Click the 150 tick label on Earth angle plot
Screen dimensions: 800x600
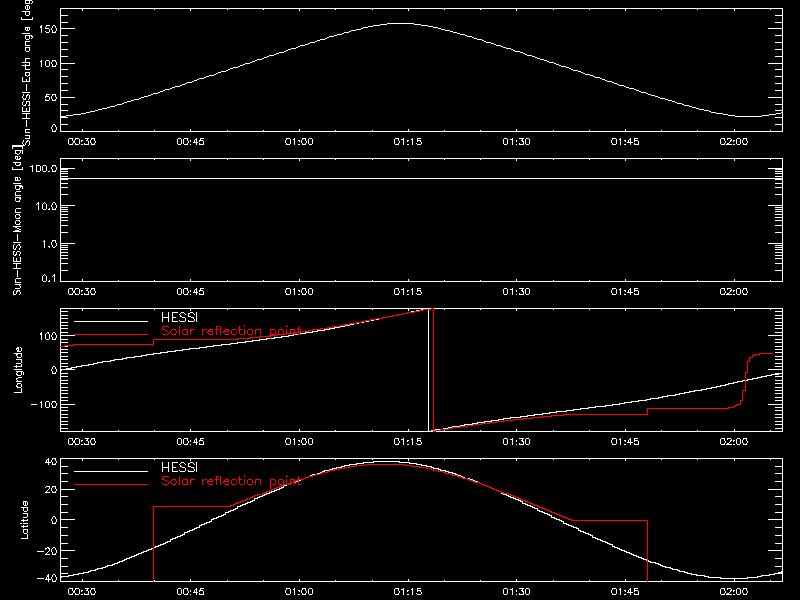coord(48,29)
